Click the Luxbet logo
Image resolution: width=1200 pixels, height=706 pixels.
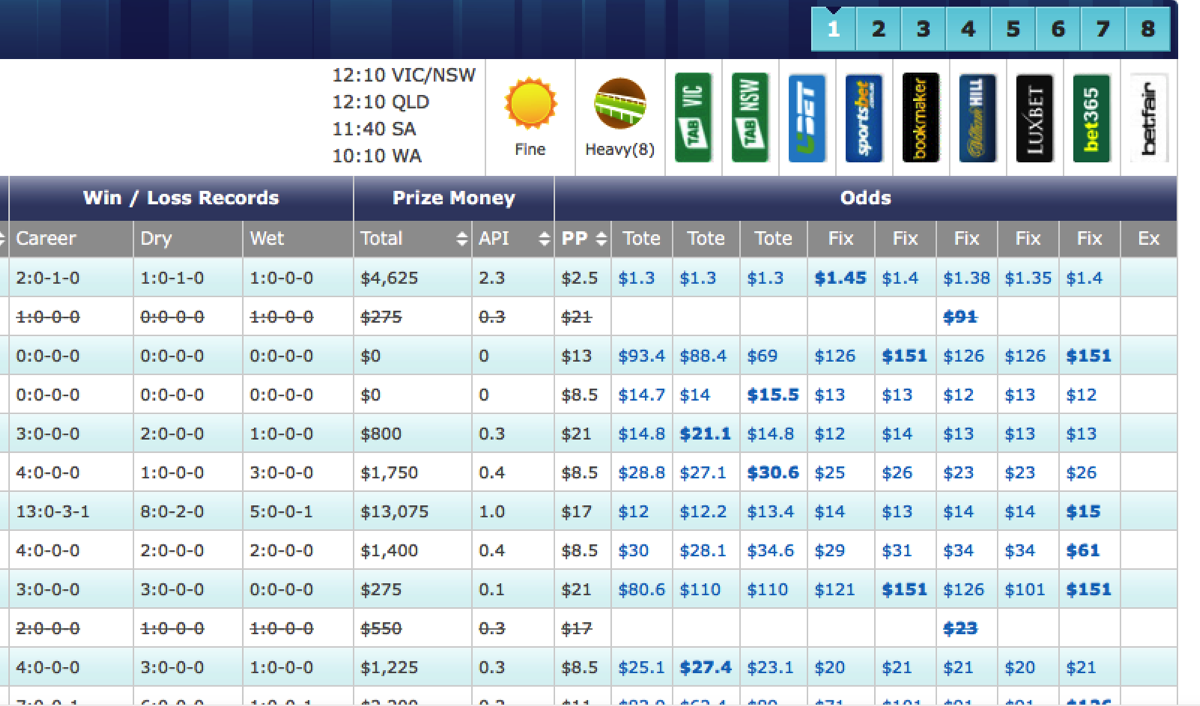click(x=1035, y=117)
